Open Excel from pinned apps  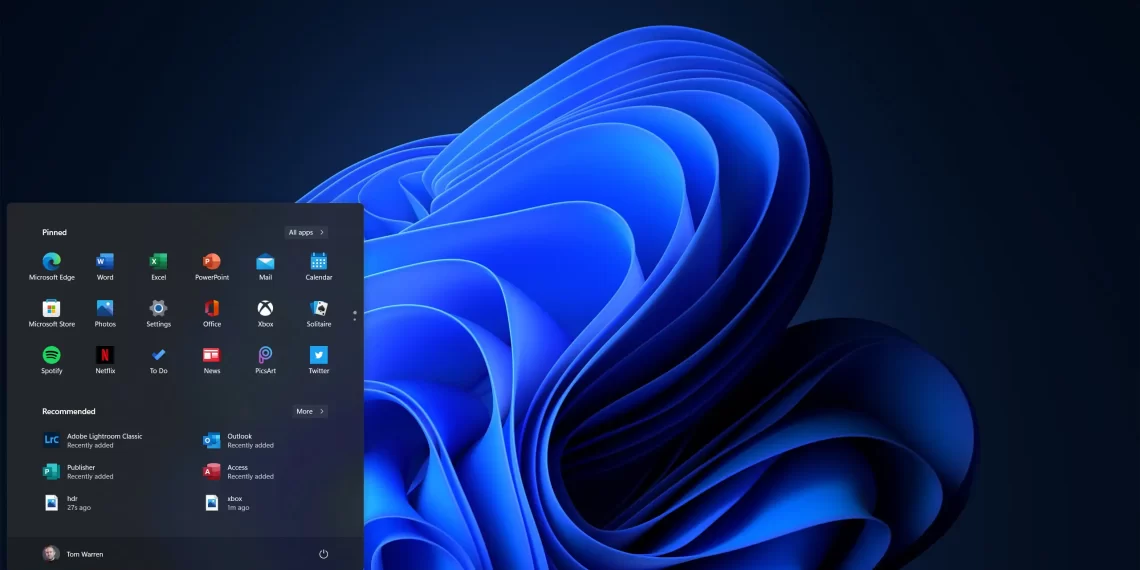(x=158, y=262)
